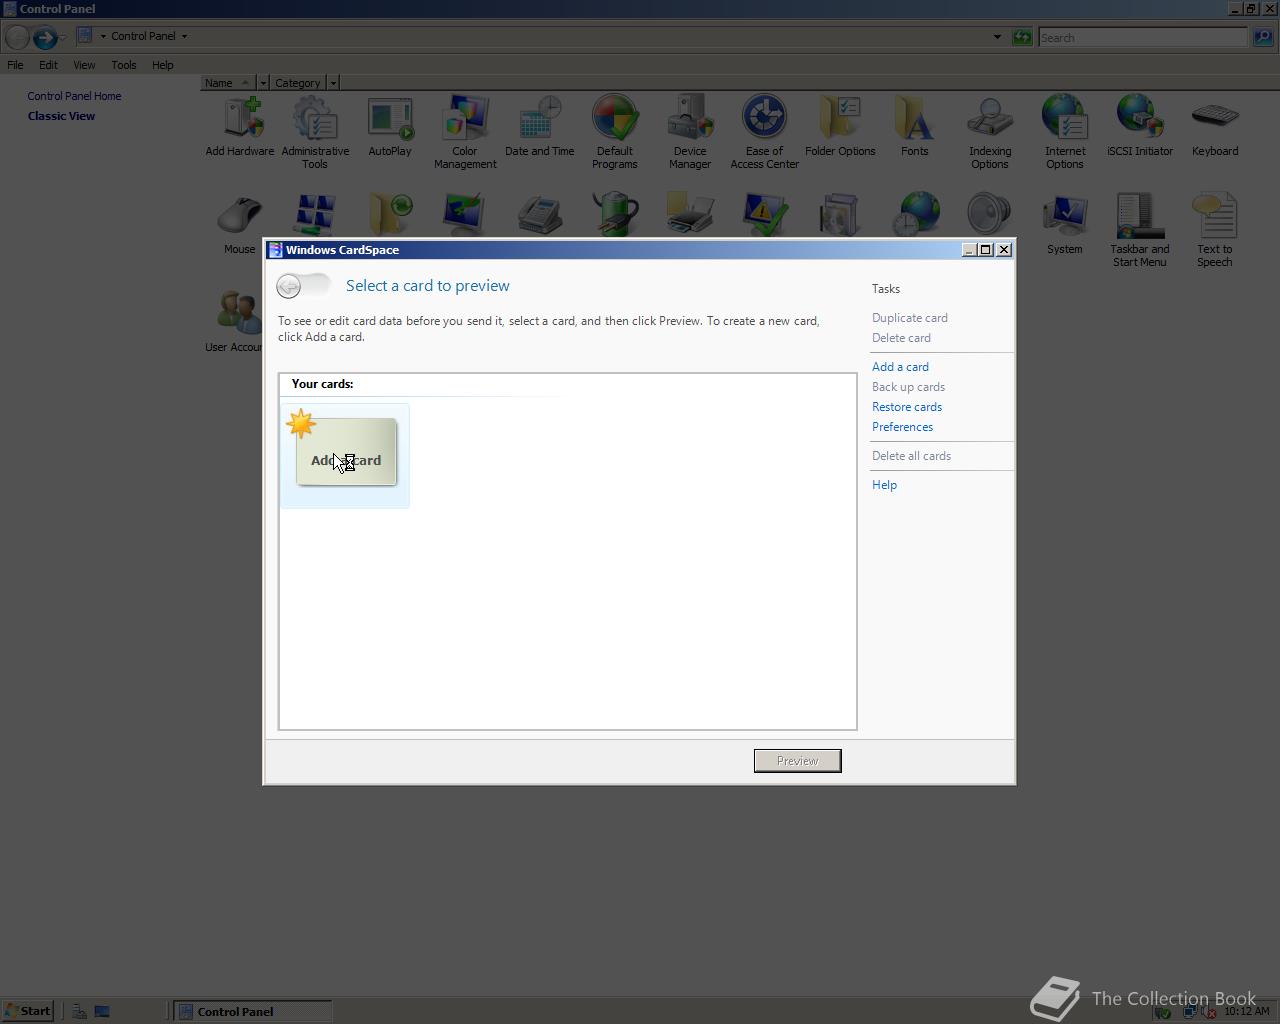
Task: Click the taskbar clock showing 10:12 AM
Action: 1247,1011
